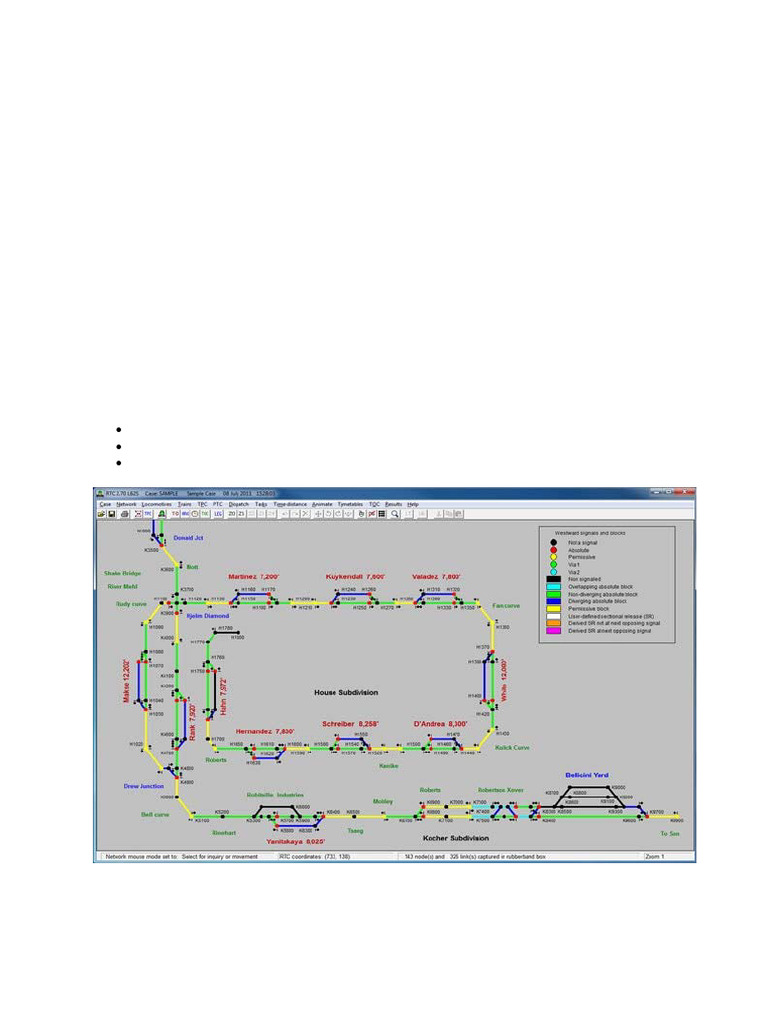Click the black grid toolbar icon
The image size is (768, 1024).
click(381, 514)
